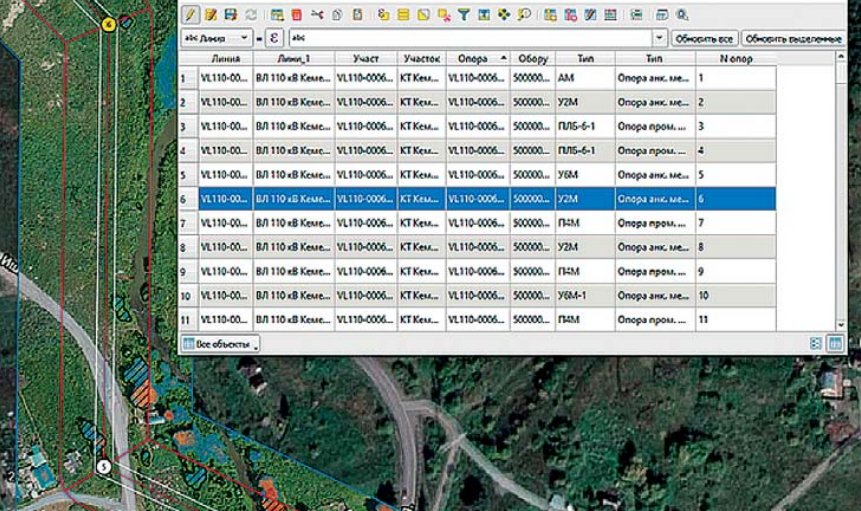Switch to table view

tap(835, 343)
